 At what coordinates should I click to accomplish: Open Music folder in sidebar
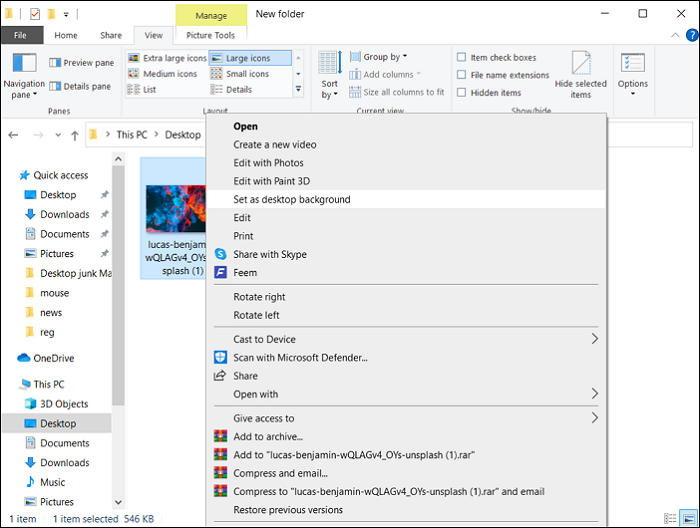tap(46, 482)
